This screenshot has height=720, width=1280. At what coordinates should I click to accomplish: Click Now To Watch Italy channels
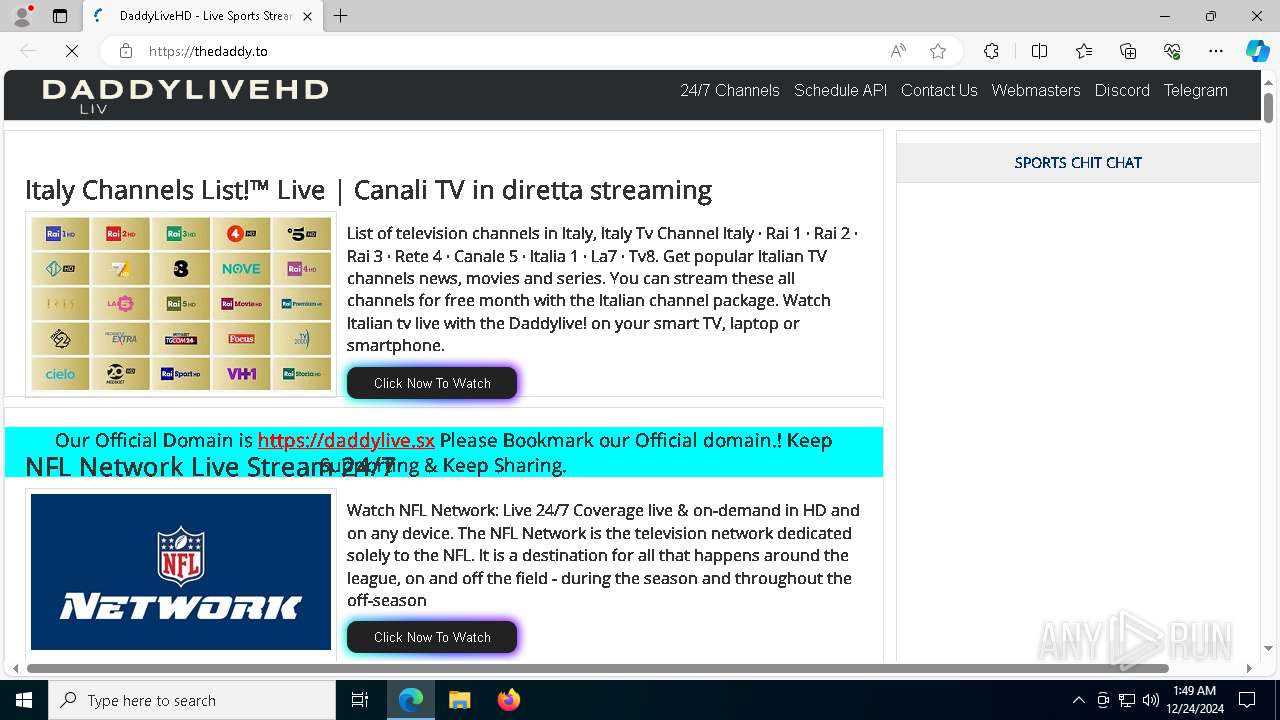(432, 383)
